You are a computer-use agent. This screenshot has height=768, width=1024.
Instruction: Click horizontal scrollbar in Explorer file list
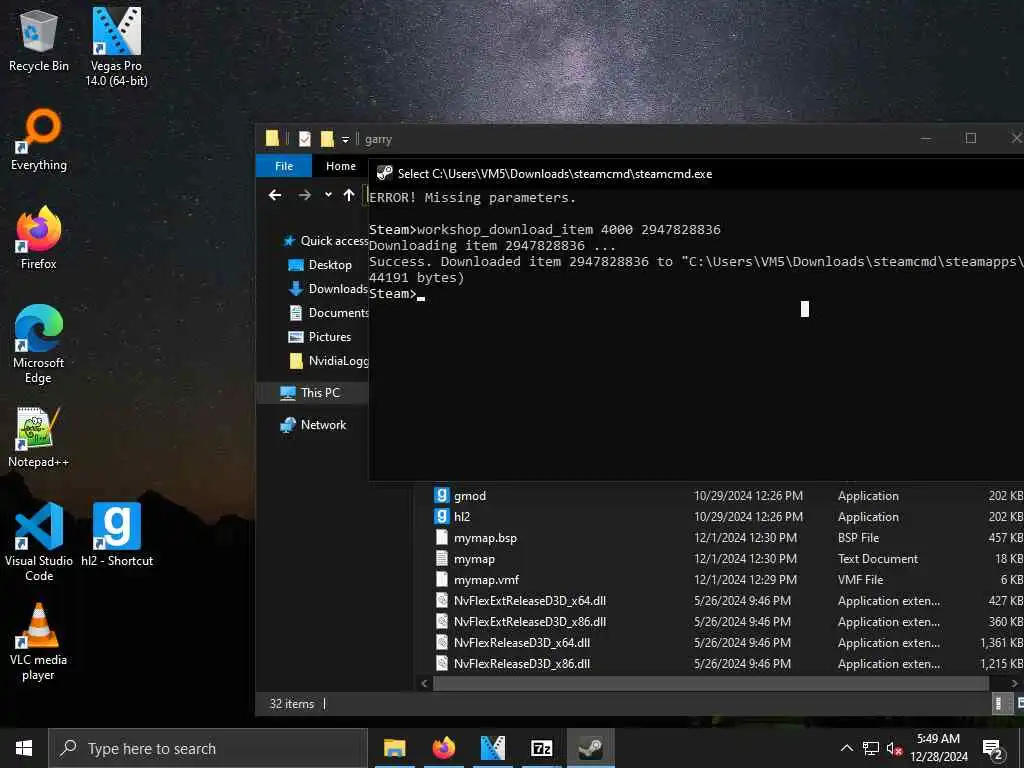tap(711, 683)
